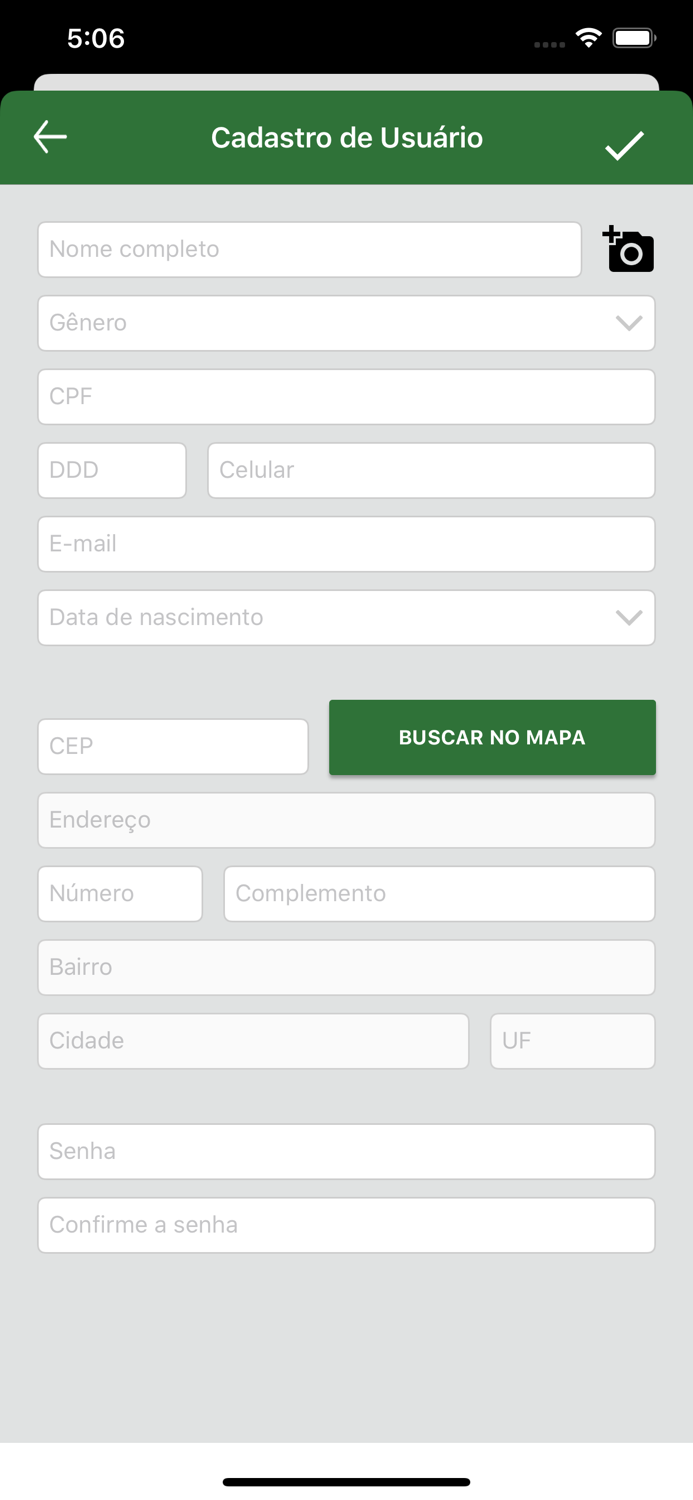Focus the E-mail input field
The width and height of the screenshot is (693, 1500).
[x=346, y=544]
